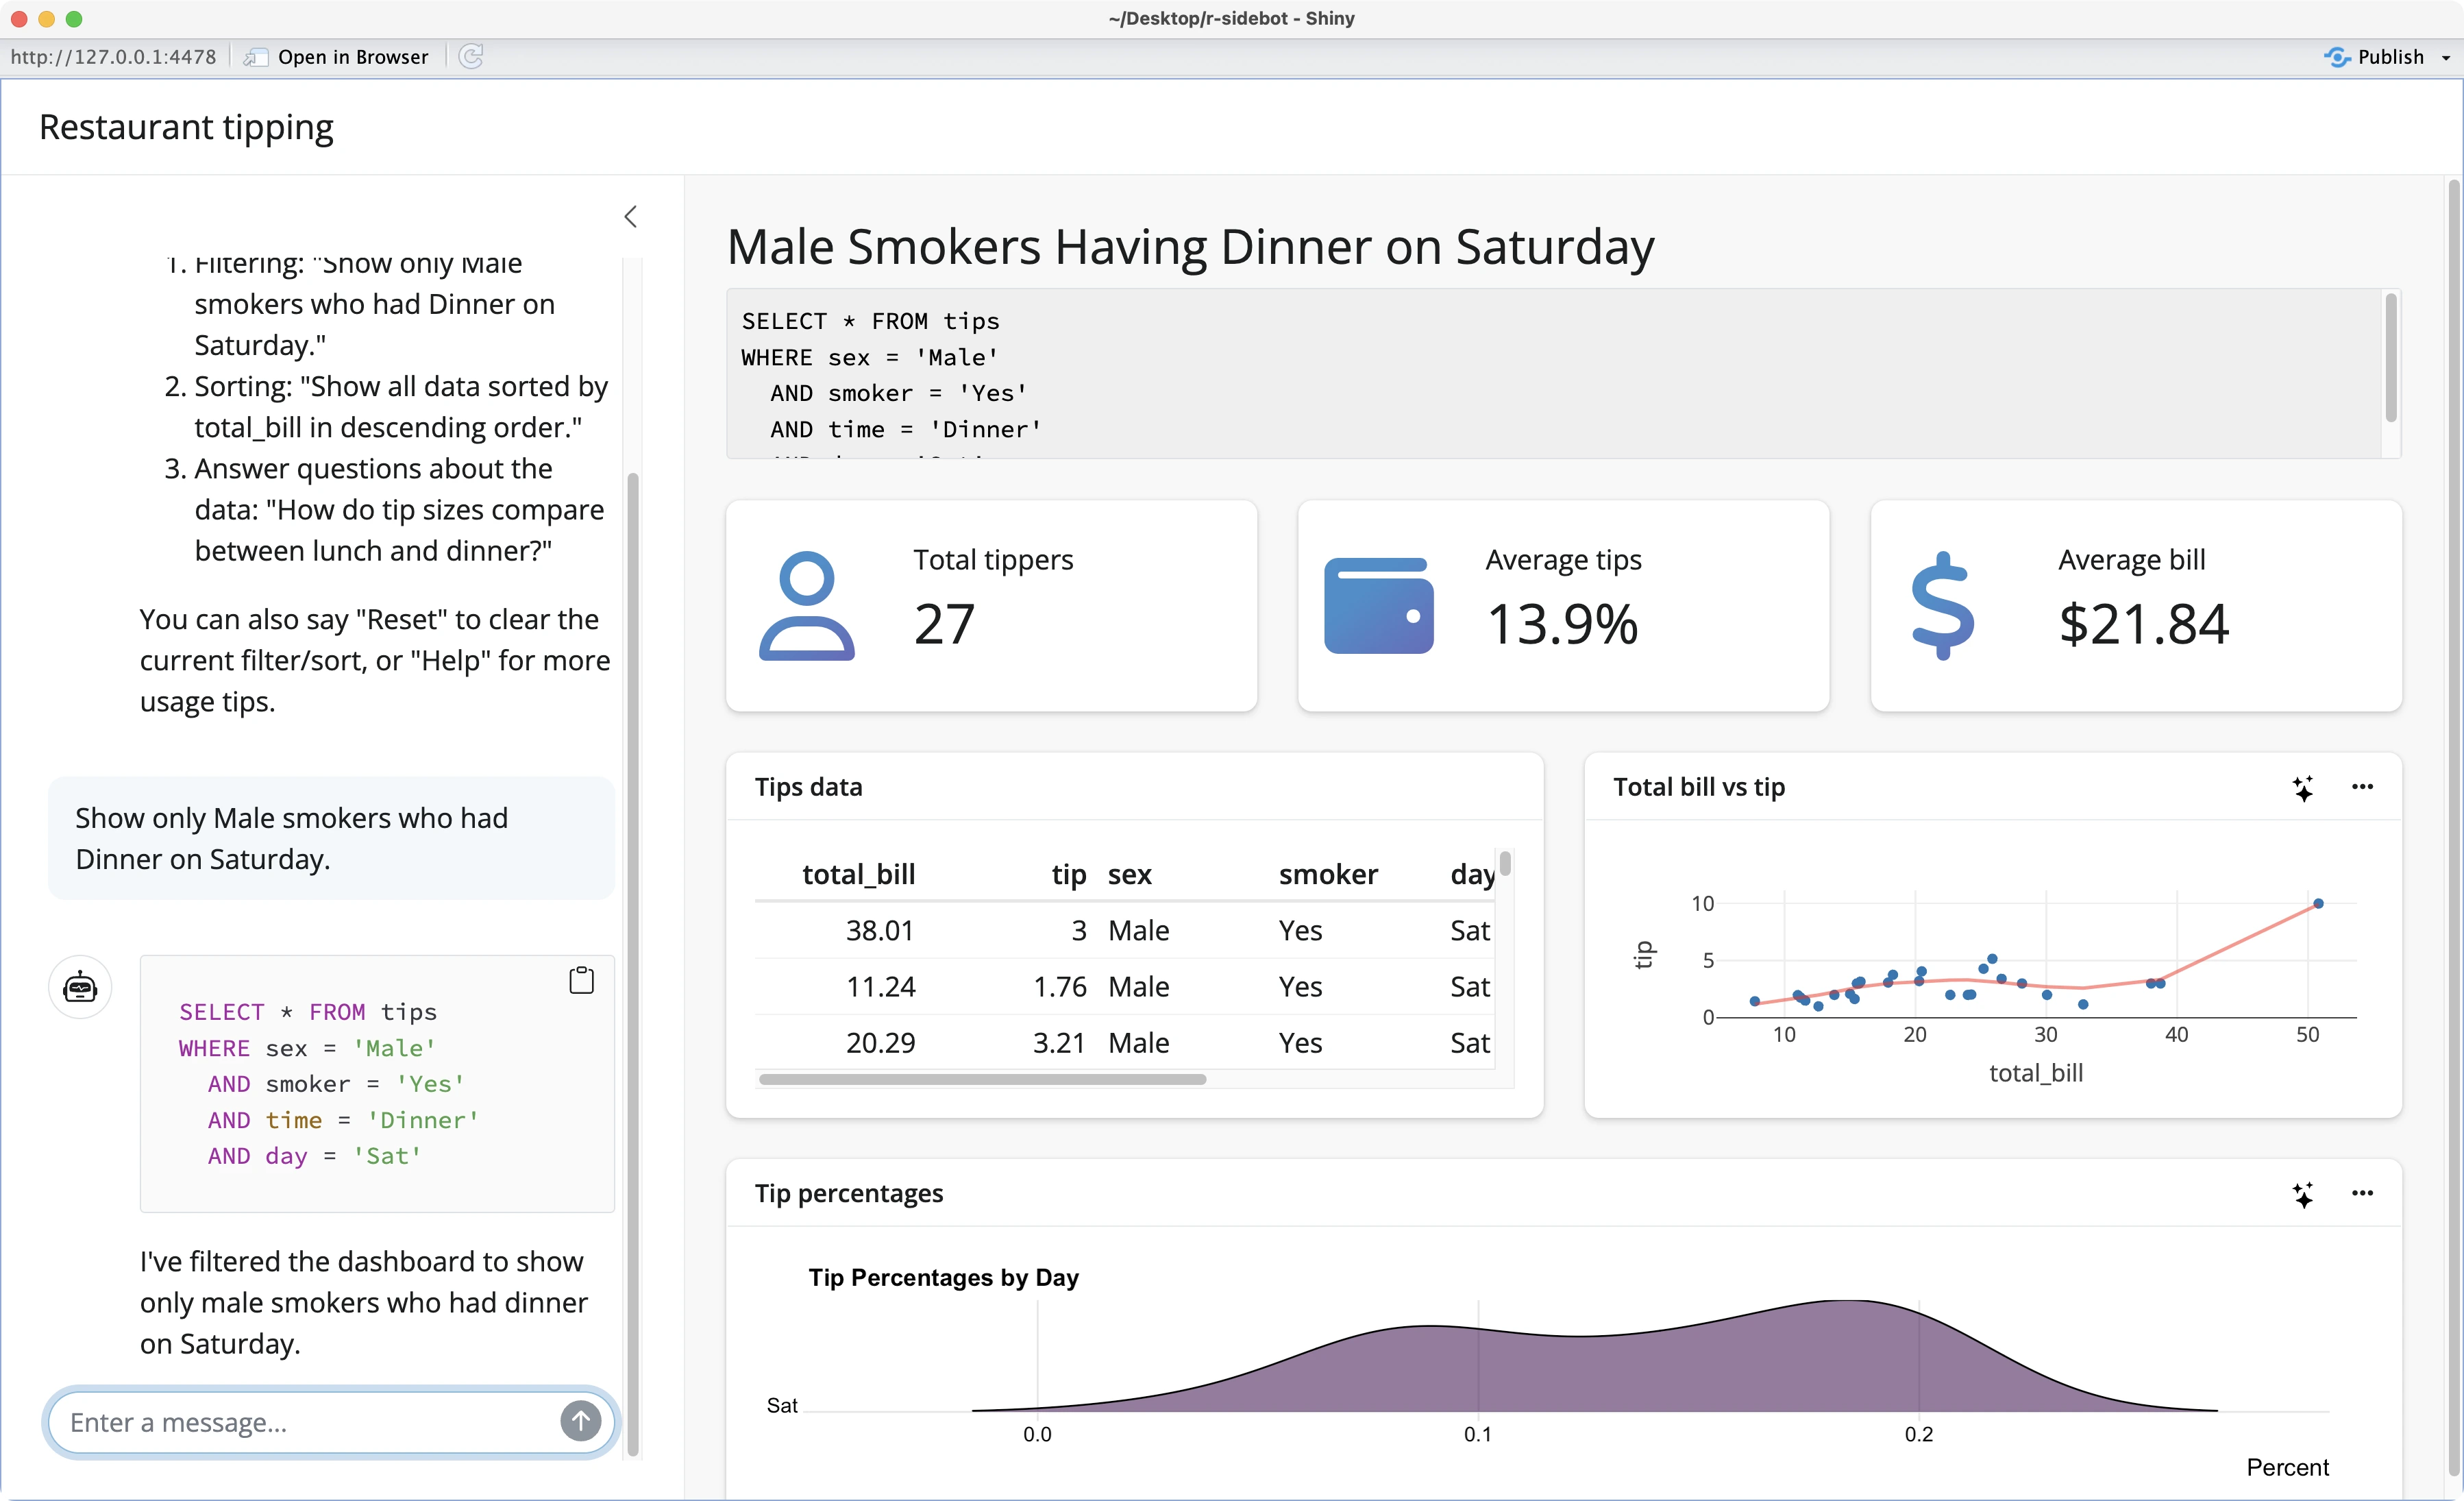Reload the Shiny app with the refresh icon
Viewport: 2464px width, 1501px height.
[x=471, y=56]
